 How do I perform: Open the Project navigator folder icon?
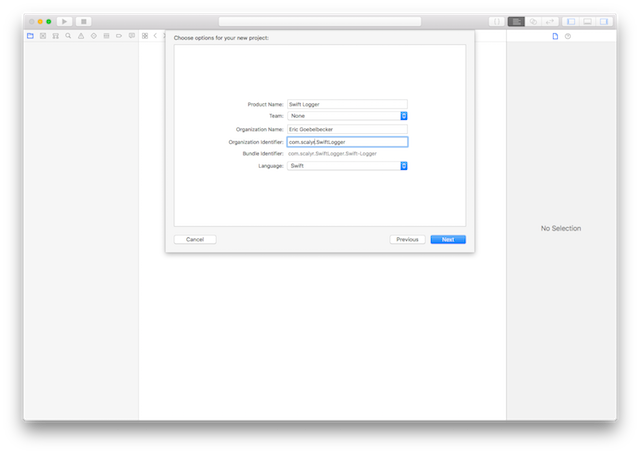pos(30,36)
